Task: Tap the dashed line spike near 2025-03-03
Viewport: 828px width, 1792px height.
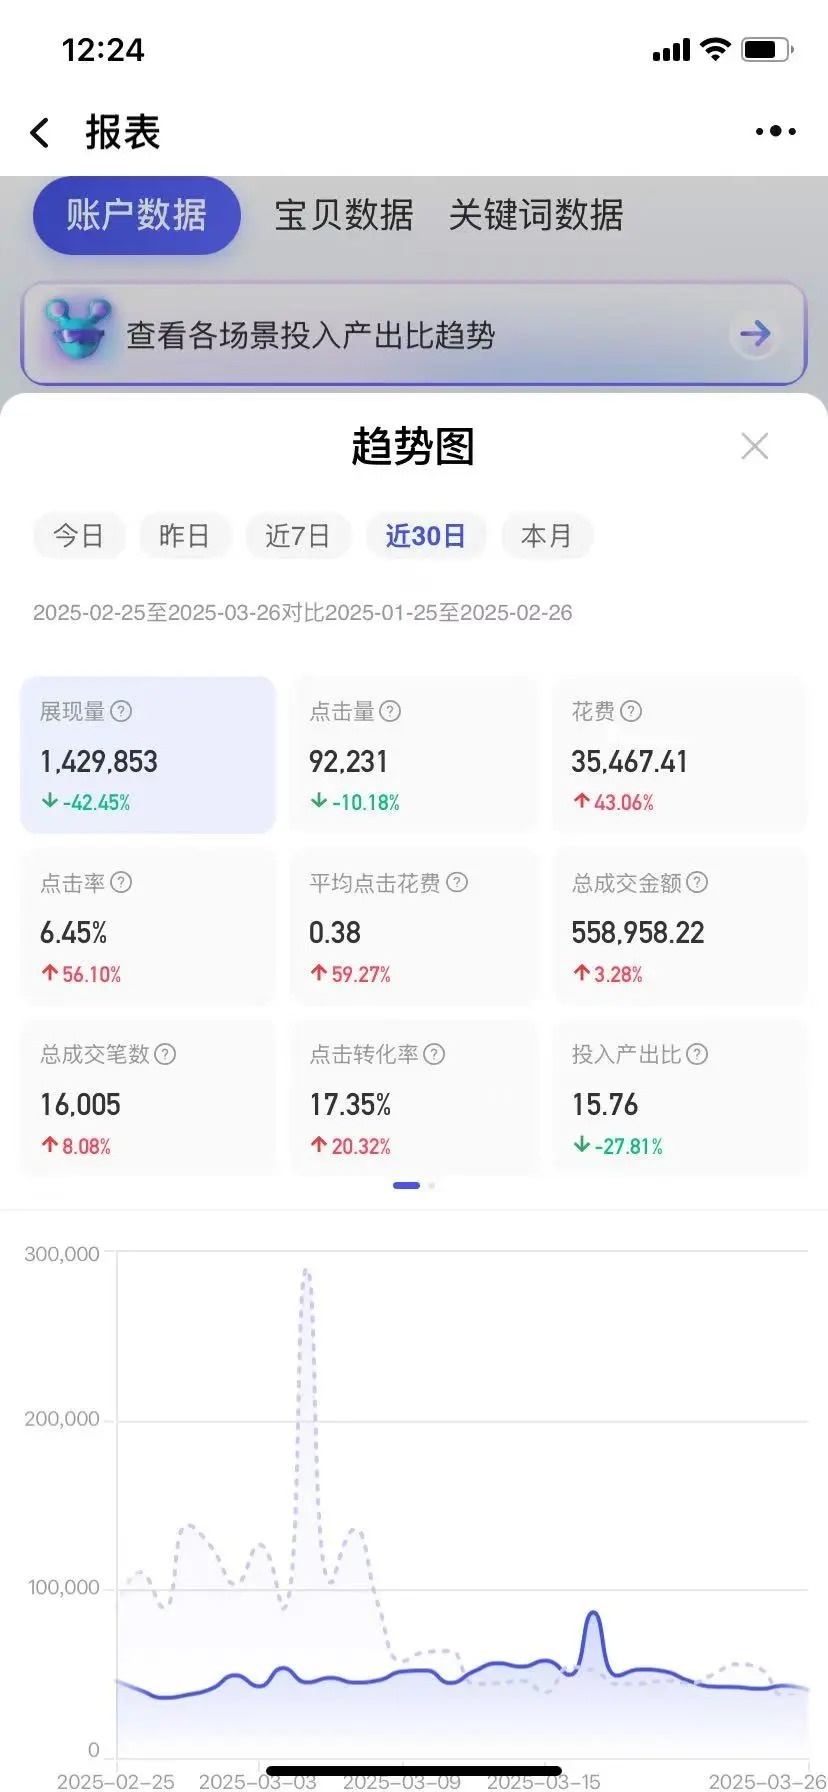Action: point(306,1272)
